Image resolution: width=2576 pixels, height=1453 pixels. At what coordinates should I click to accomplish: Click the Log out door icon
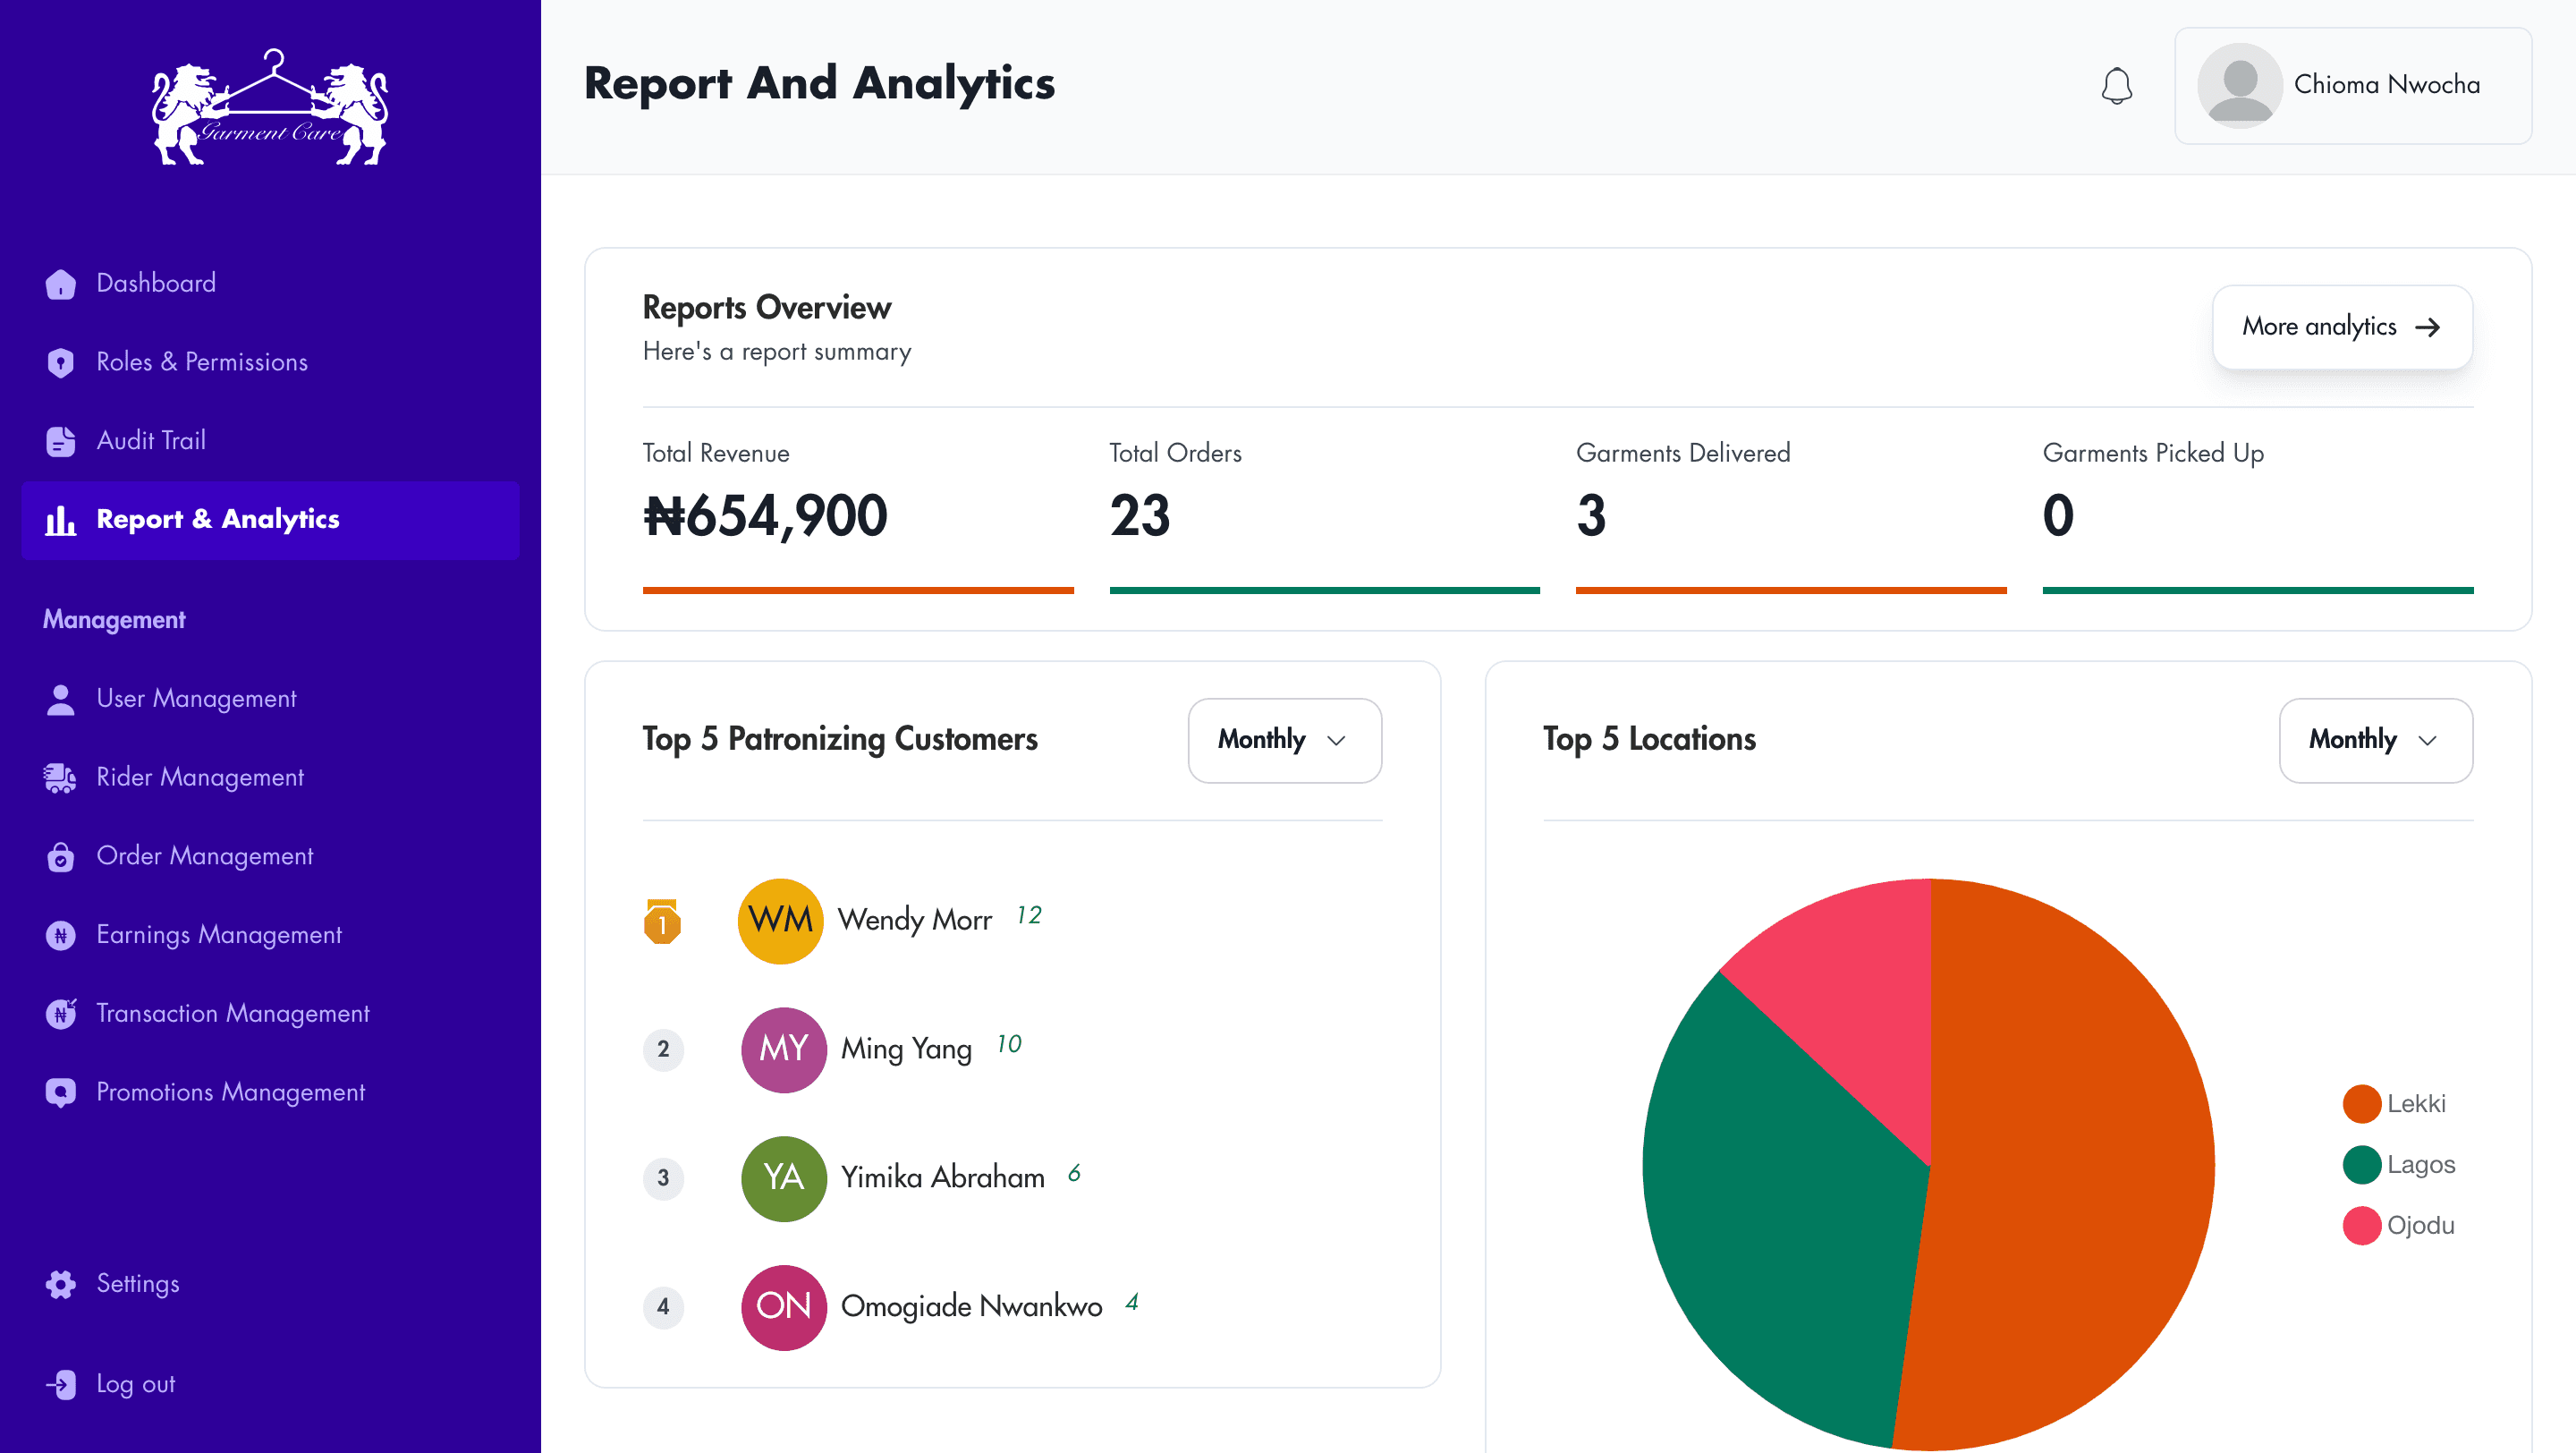coord(60,1384)
